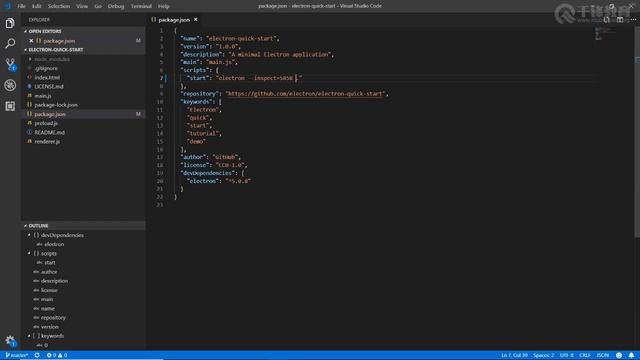Expand the node_modules folder

(52, 59)
